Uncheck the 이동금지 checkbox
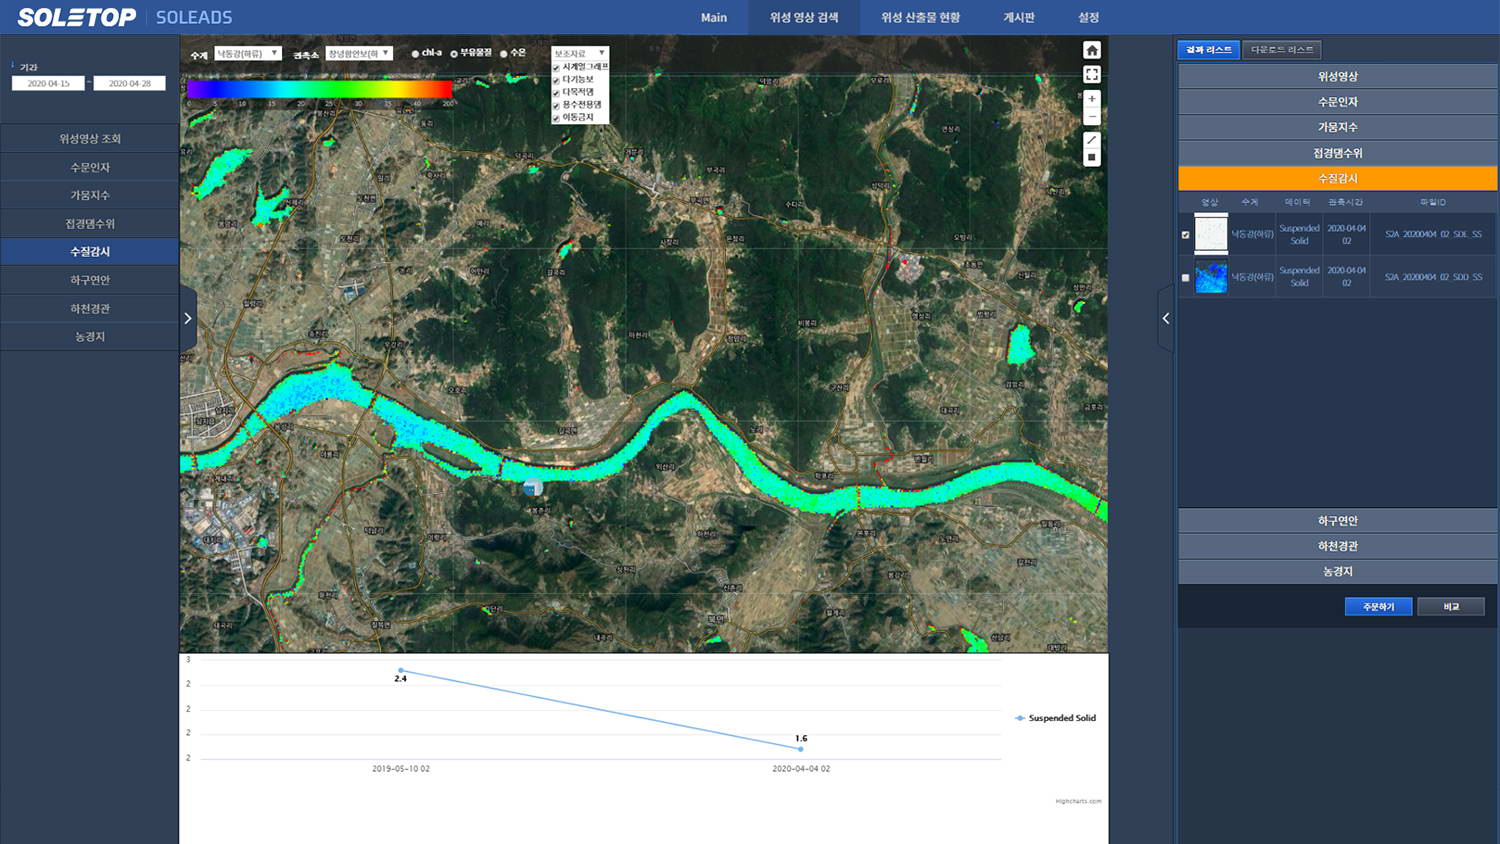This screenshot has width=1500, height=844. pos(556,118)
